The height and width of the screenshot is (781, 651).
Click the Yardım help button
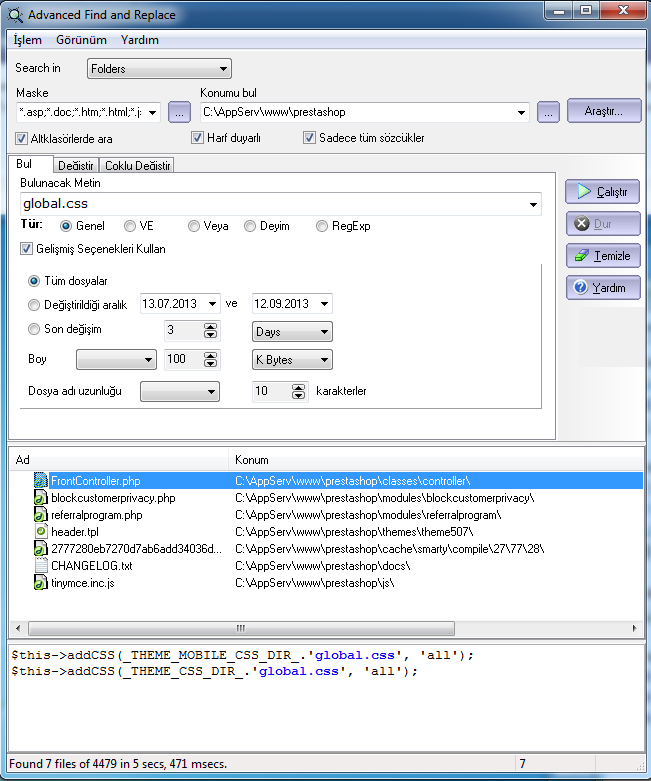[x=603, y=287]
